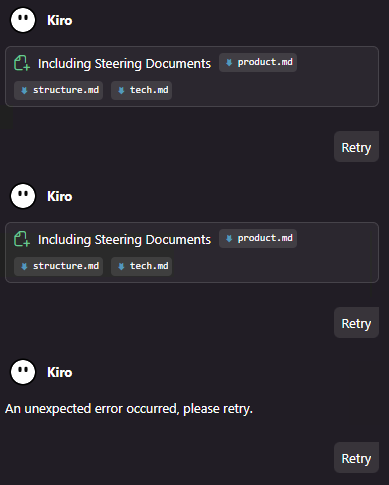
Task: Click the green steering document icon in the second panel
Action: tap(22, 239)
